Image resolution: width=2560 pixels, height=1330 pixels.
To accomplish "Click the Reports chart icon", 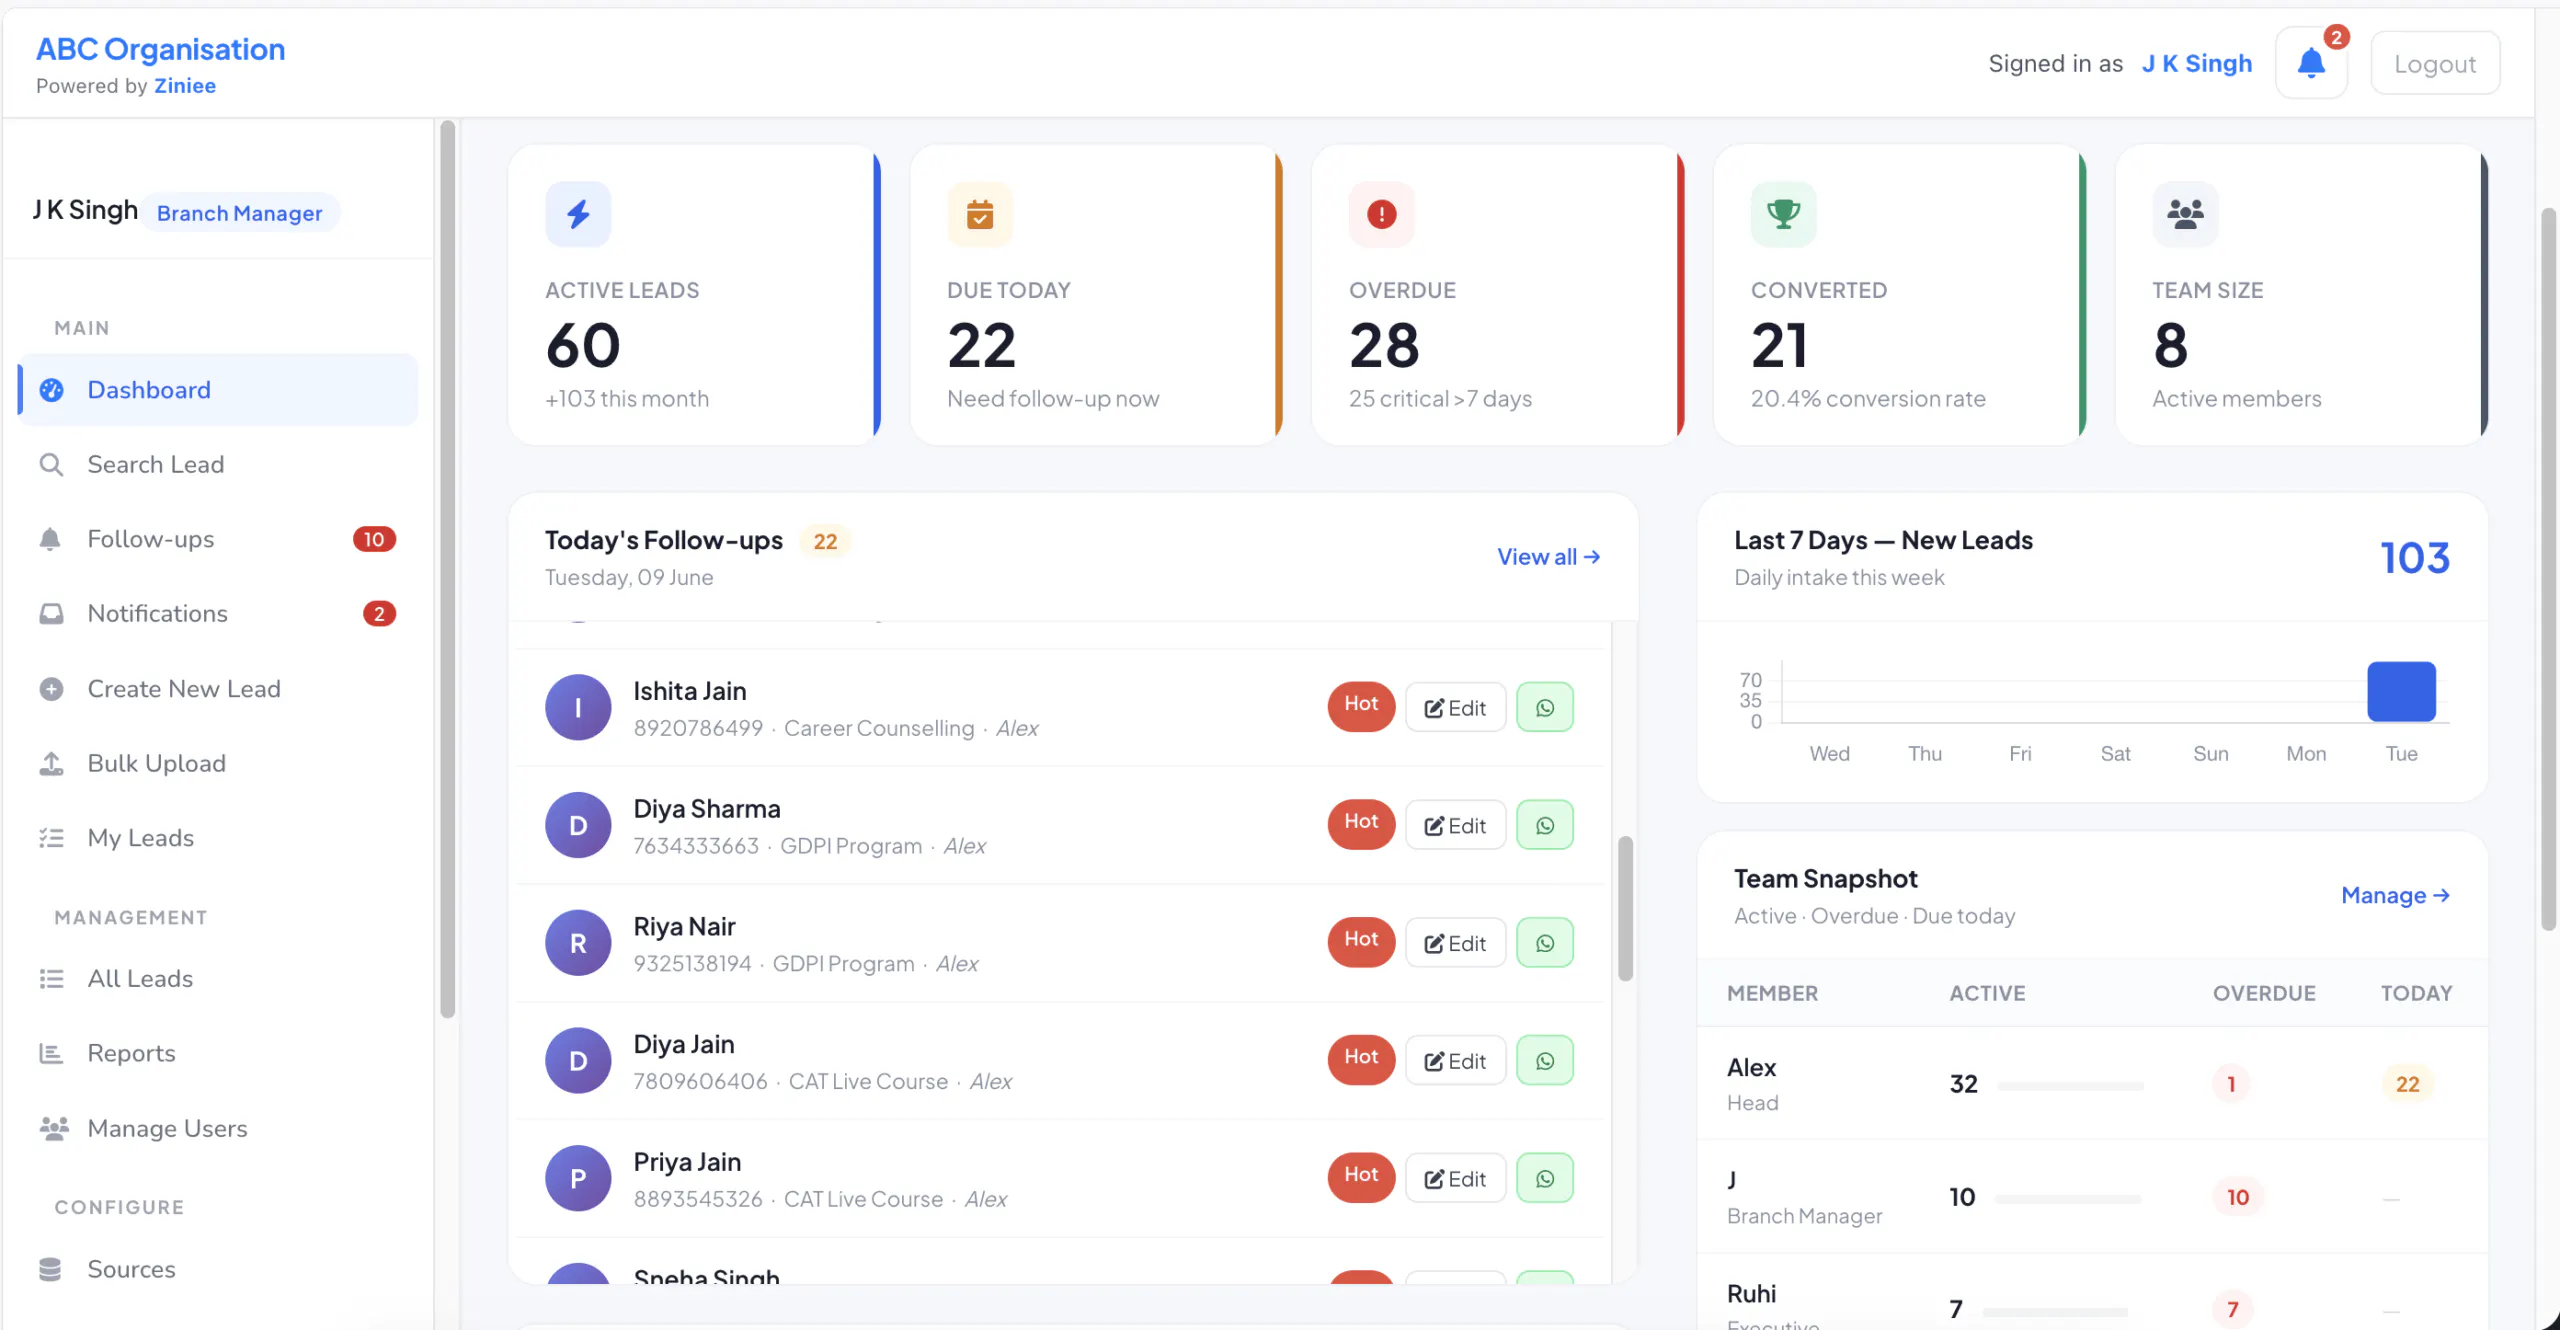I will point(51,1053).
